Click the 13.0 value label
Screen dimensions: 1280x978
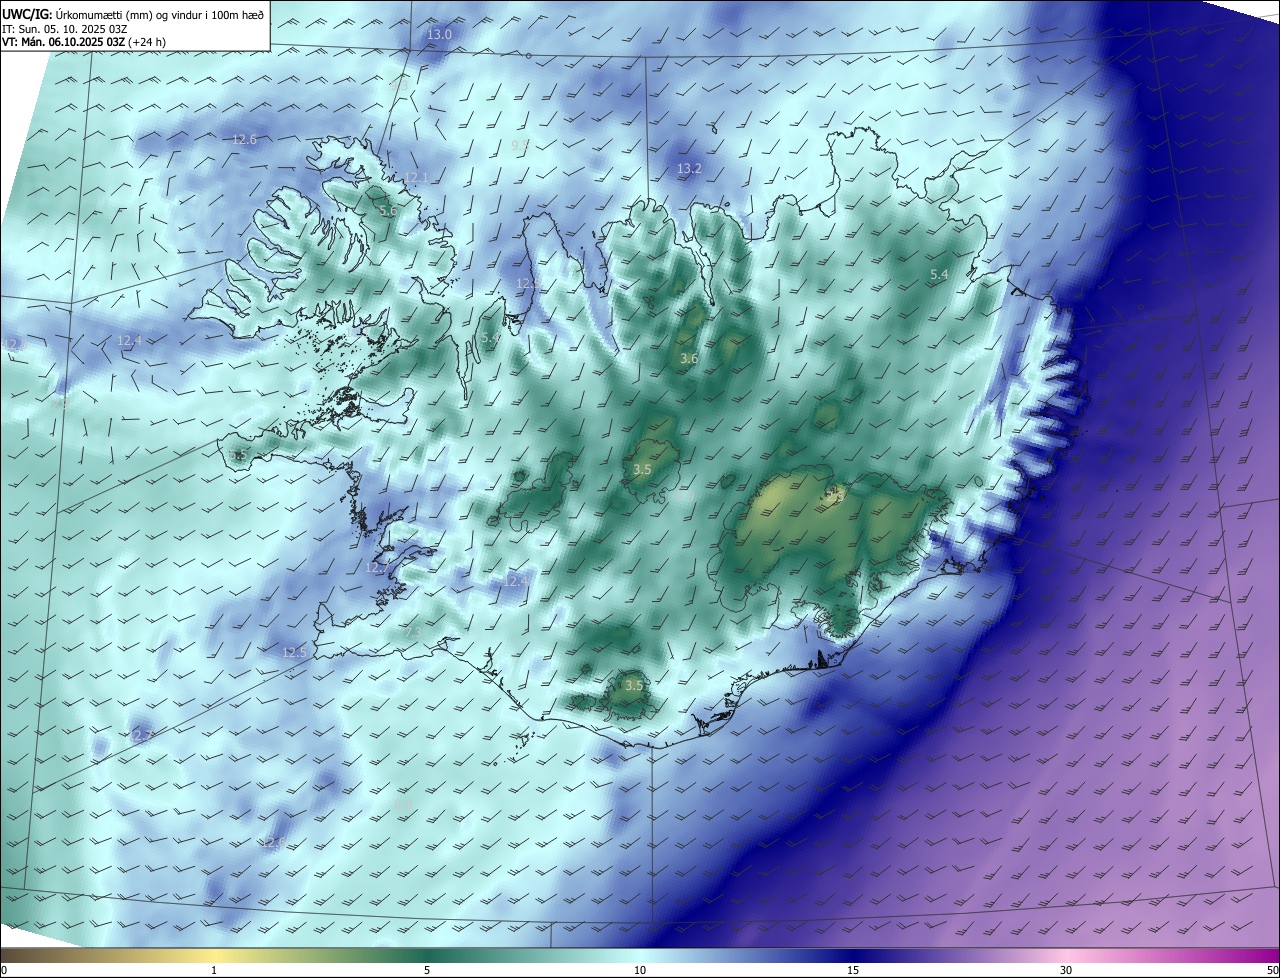[440, 34]
